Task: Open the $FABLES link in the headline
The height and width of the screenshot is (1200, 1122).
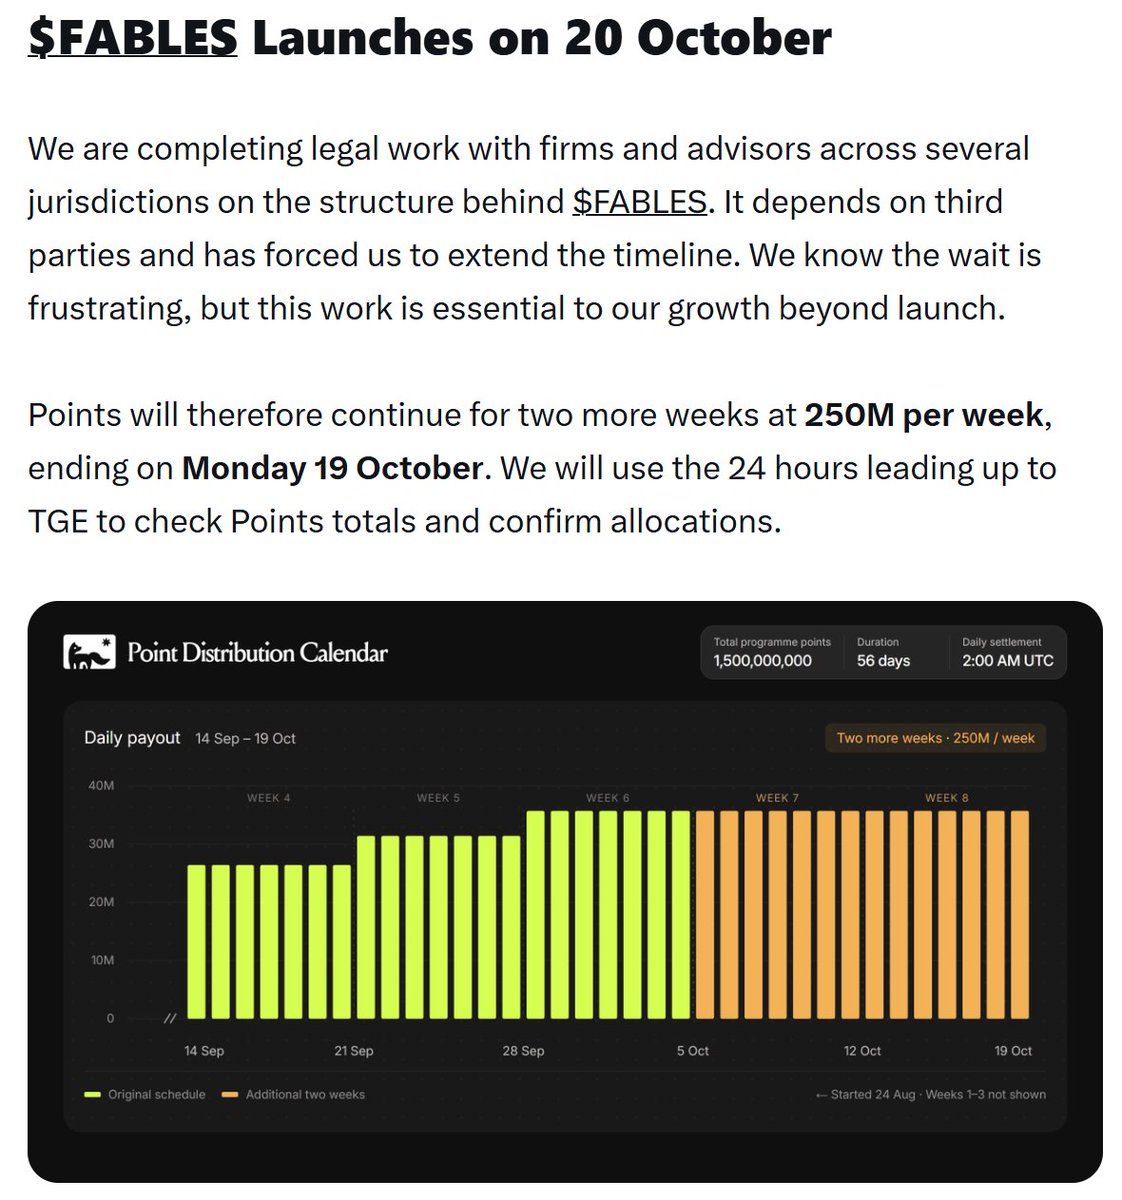Action: point(133,38)
